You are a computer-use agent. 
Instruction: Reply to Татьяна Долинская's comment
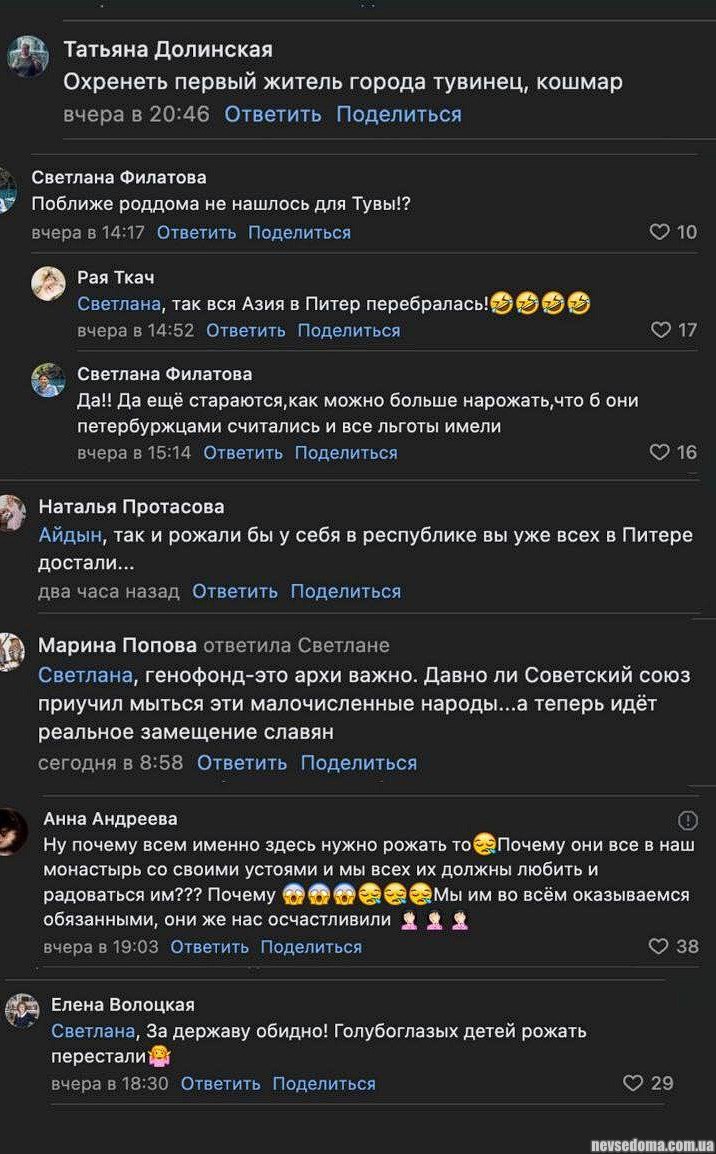click(273, 114)
